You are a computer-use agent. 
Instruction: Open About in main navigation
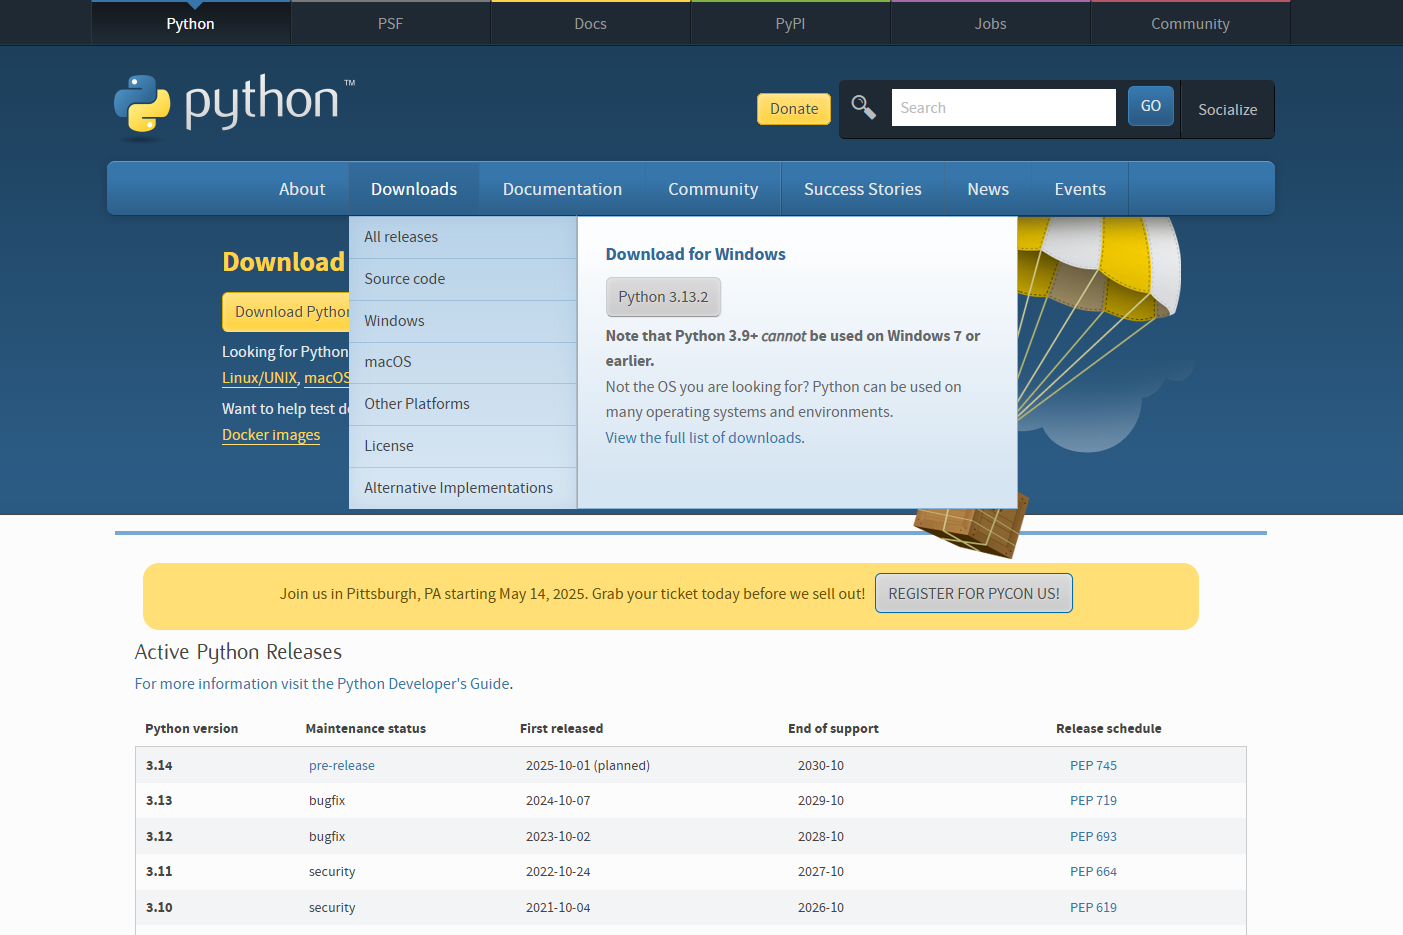(302, 189)
